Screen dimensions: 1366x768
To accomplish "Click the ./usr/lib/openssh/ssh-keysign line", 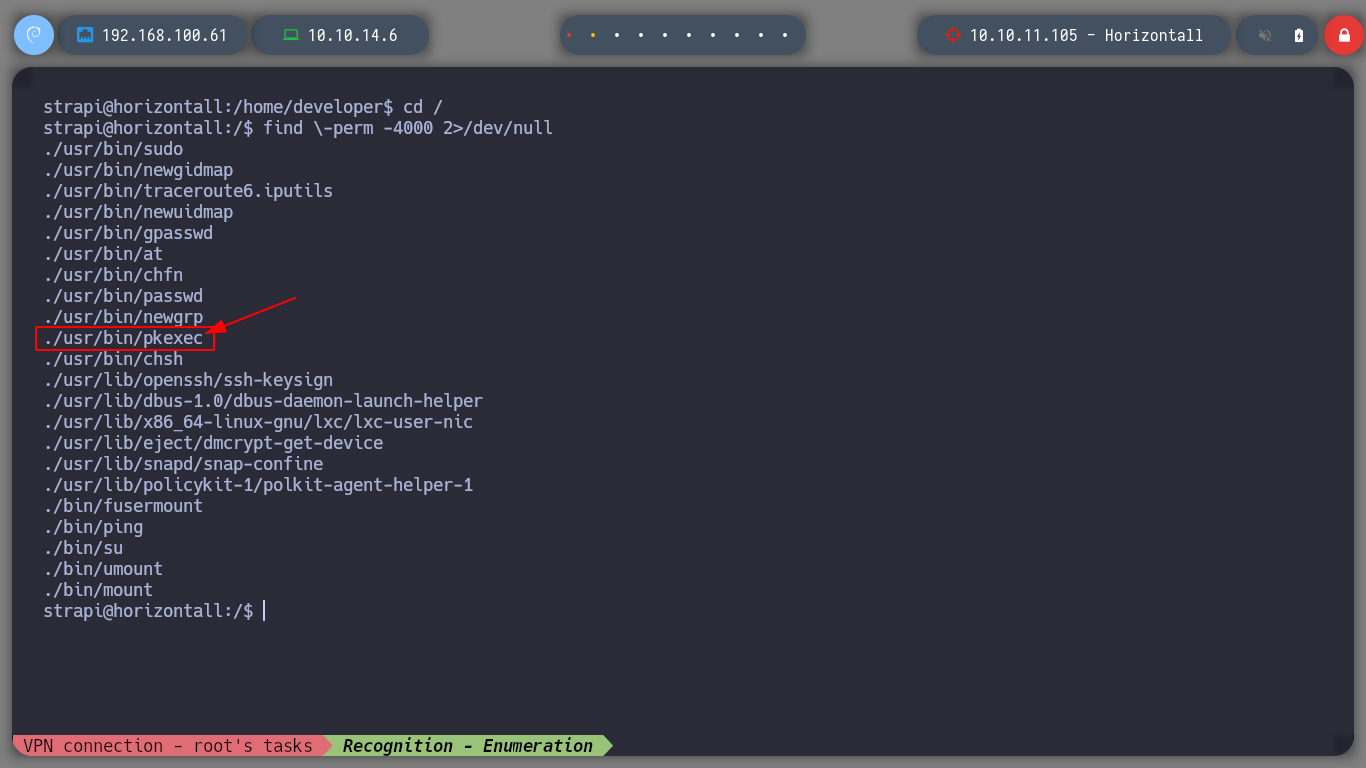I will click(x=188, y=380).
